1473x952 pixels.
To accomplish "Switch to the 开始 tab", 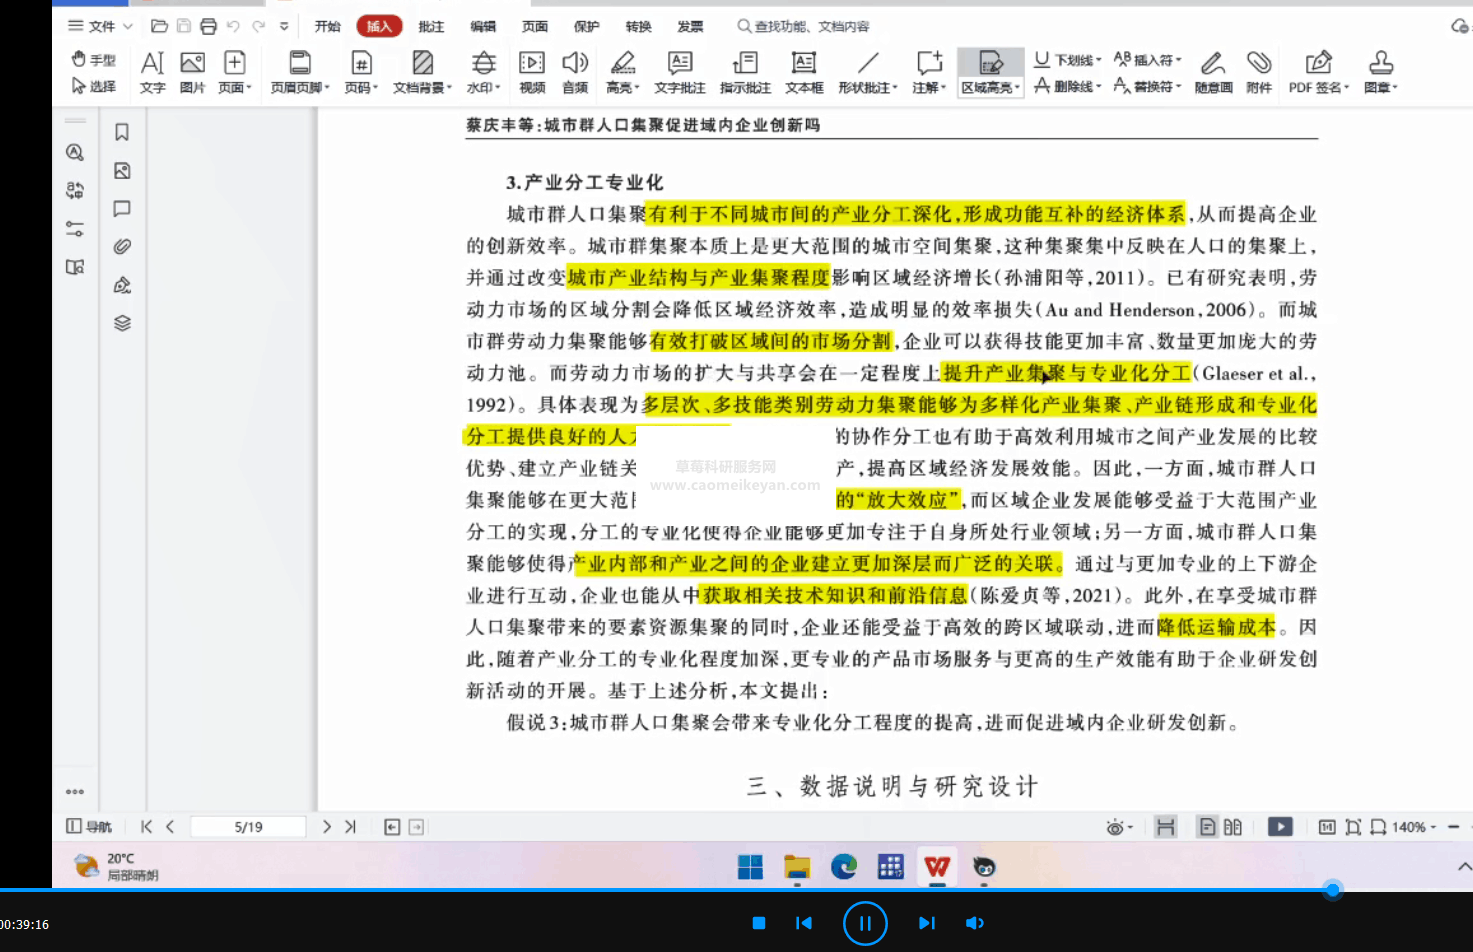I will click(x=328, y=26).
